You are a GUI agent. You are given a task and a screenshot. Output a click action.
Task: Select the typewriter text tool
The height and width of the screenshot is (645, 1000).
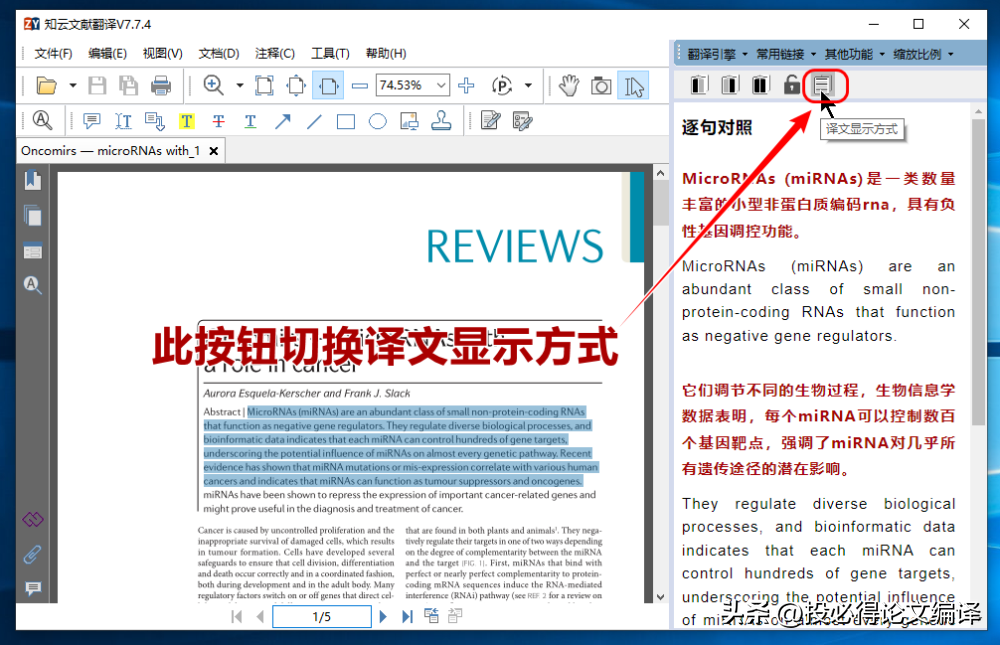tap(123, 121)
